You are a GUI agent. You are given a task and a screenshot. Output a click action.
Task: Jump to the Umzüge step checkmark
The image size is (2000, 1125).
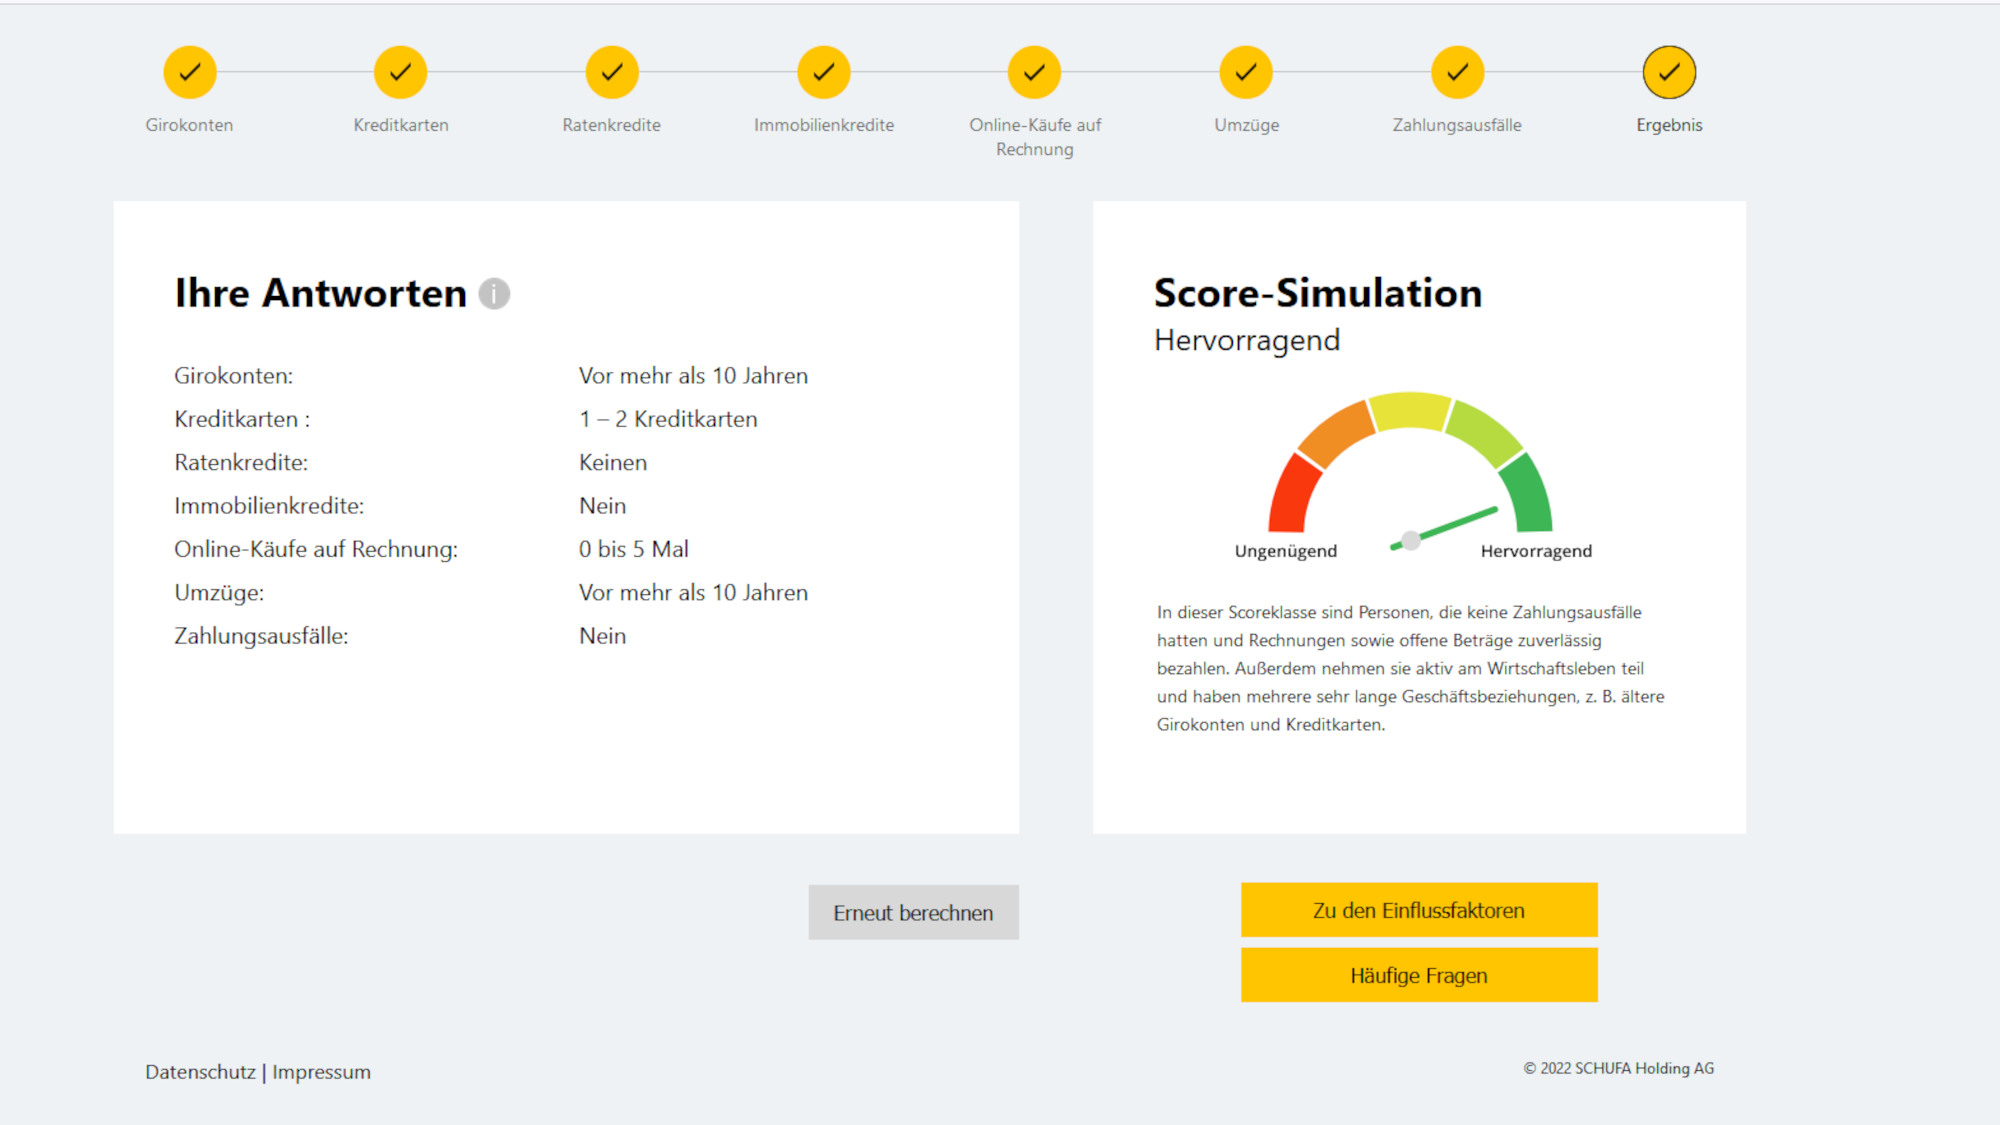[x=1246, y=72]
